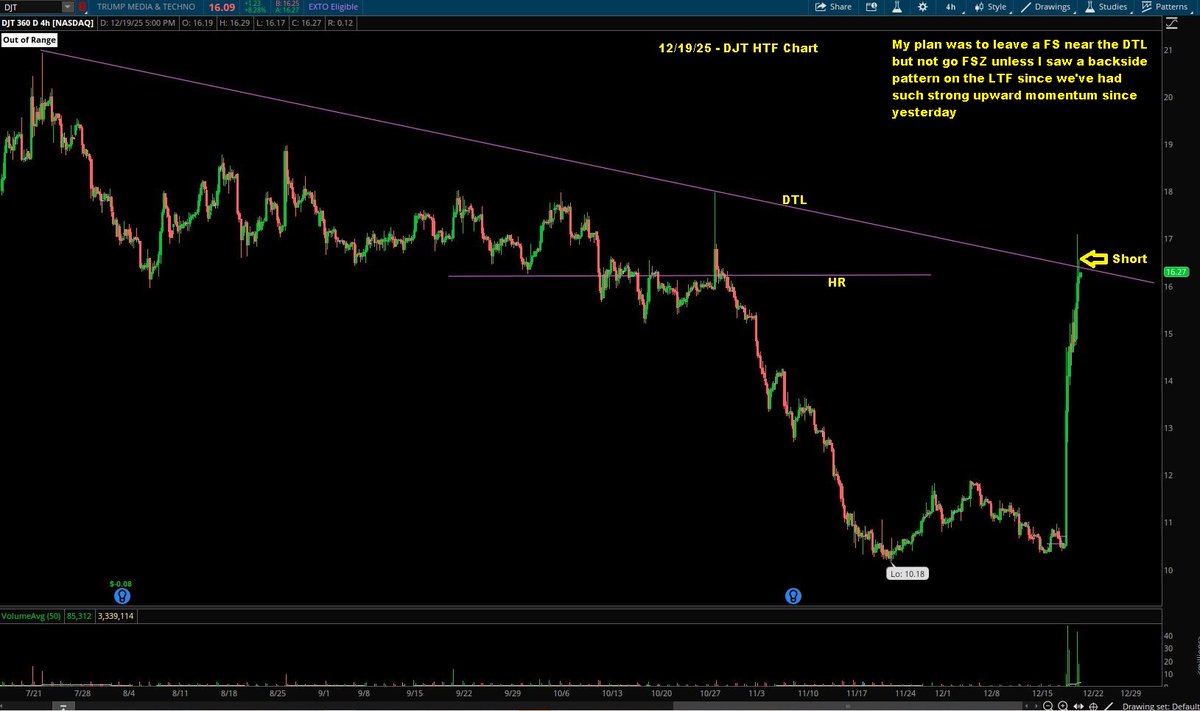Click the $-0.08 earnings label
The image size is (1200, 711).
(x=120, y=583)
